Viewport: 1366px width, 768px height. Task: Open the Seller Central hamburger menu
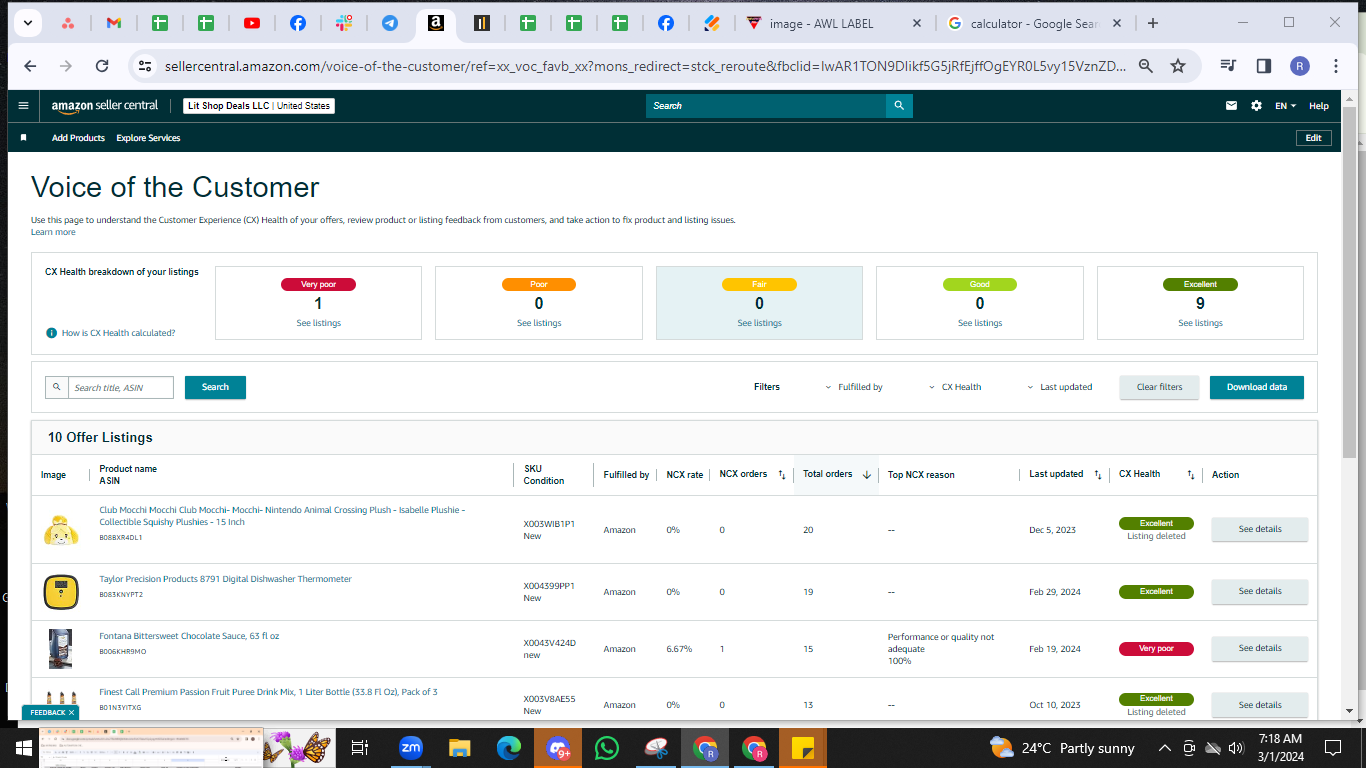coord(24,105)
